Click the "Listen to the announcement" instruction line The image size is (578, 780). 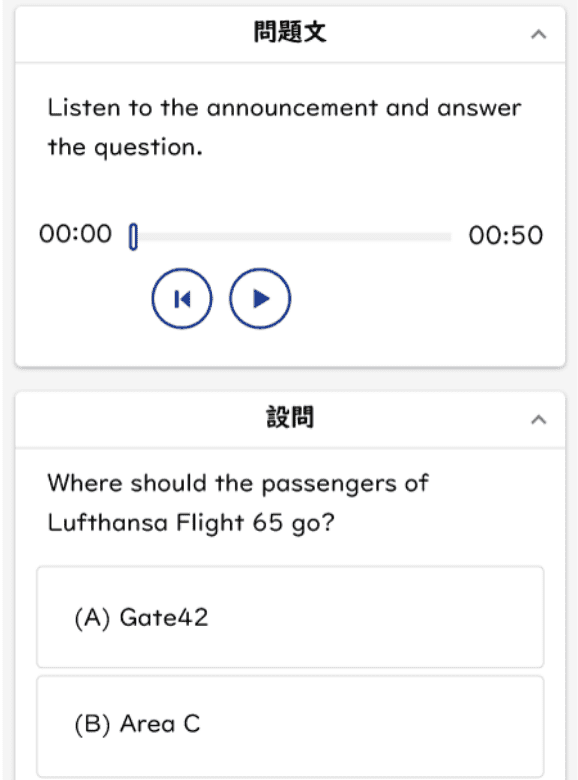point(285,108)
